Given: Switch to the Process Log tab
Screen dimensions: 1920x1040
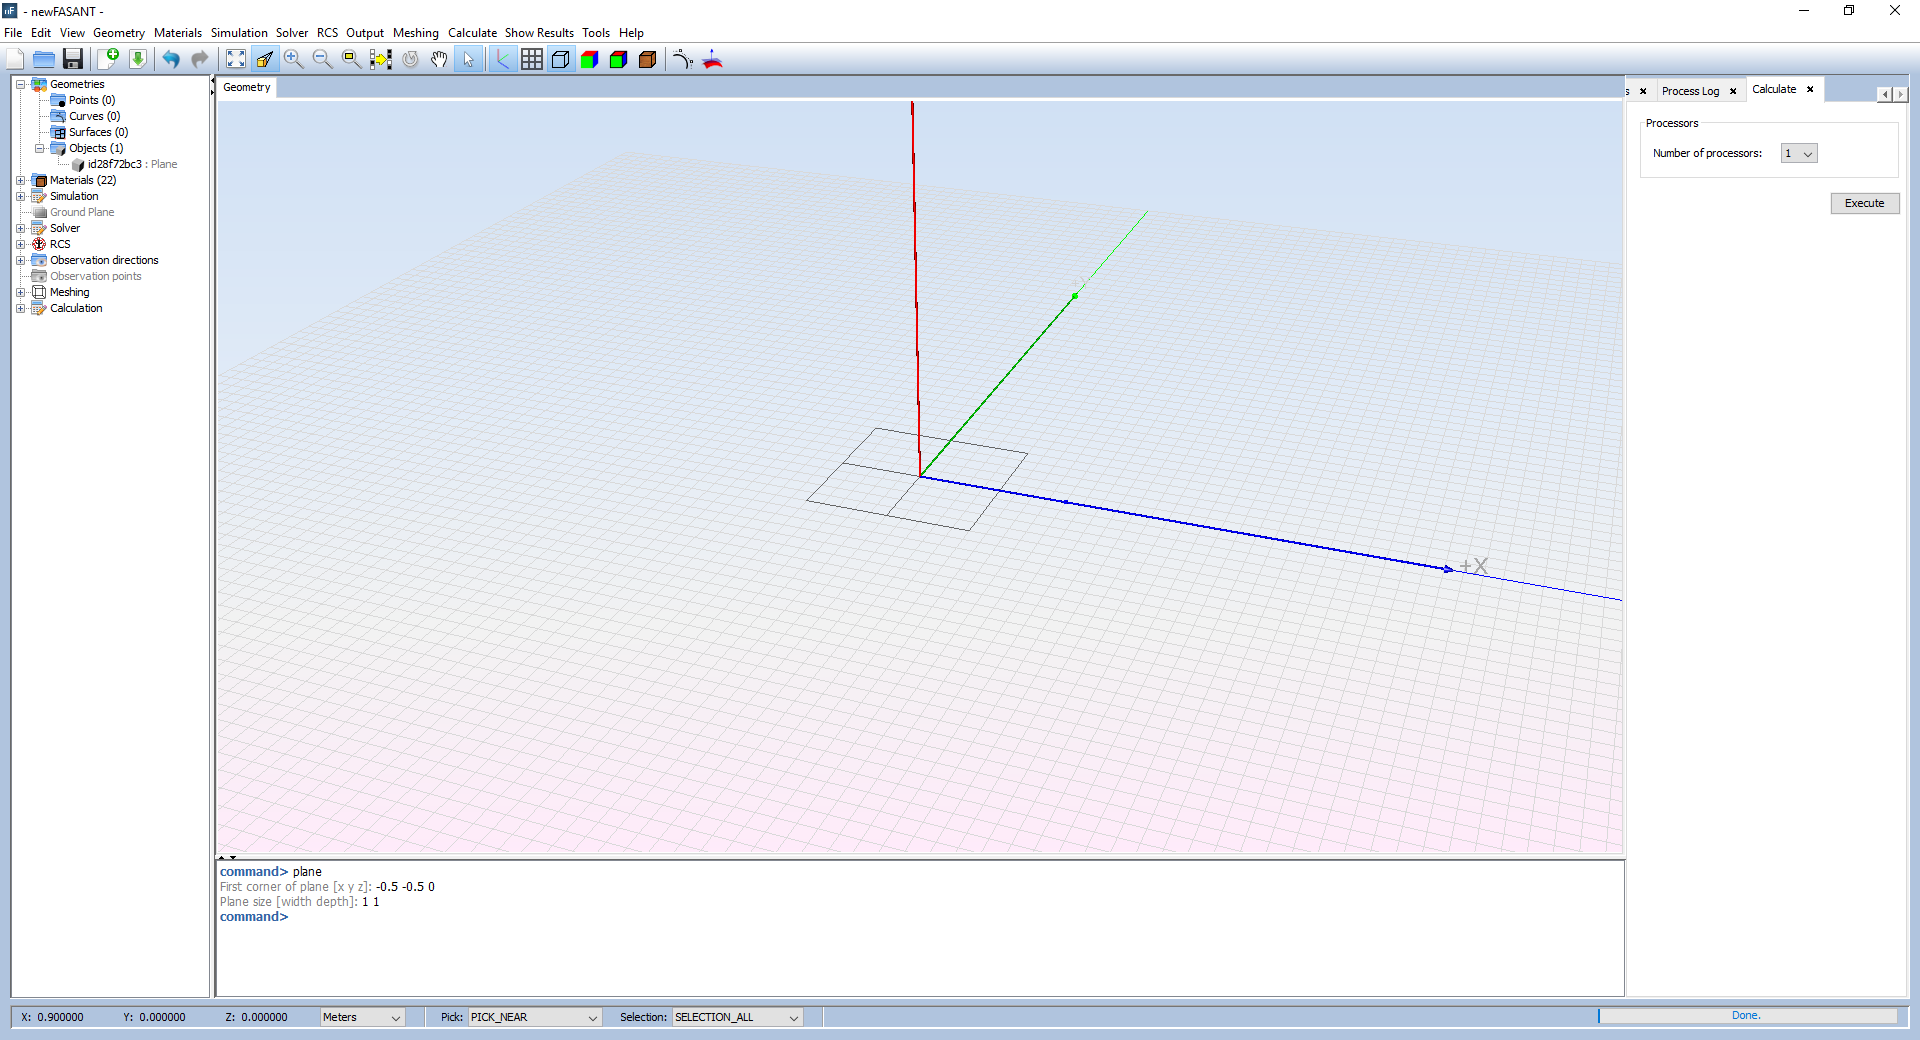Looking at the screenshot, I should tap(1690, 91).
